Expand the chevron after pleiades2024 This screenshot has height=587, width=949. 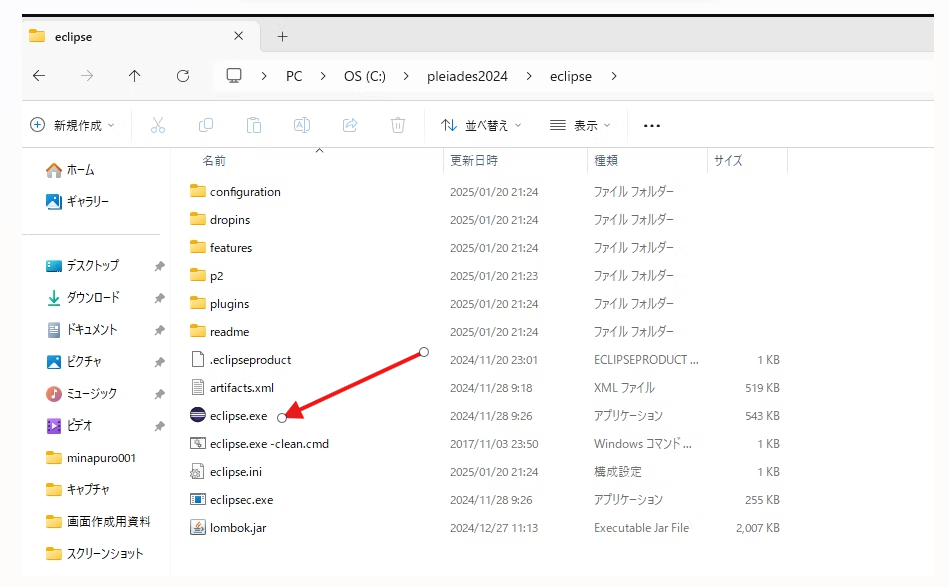(x=529, y=76)
